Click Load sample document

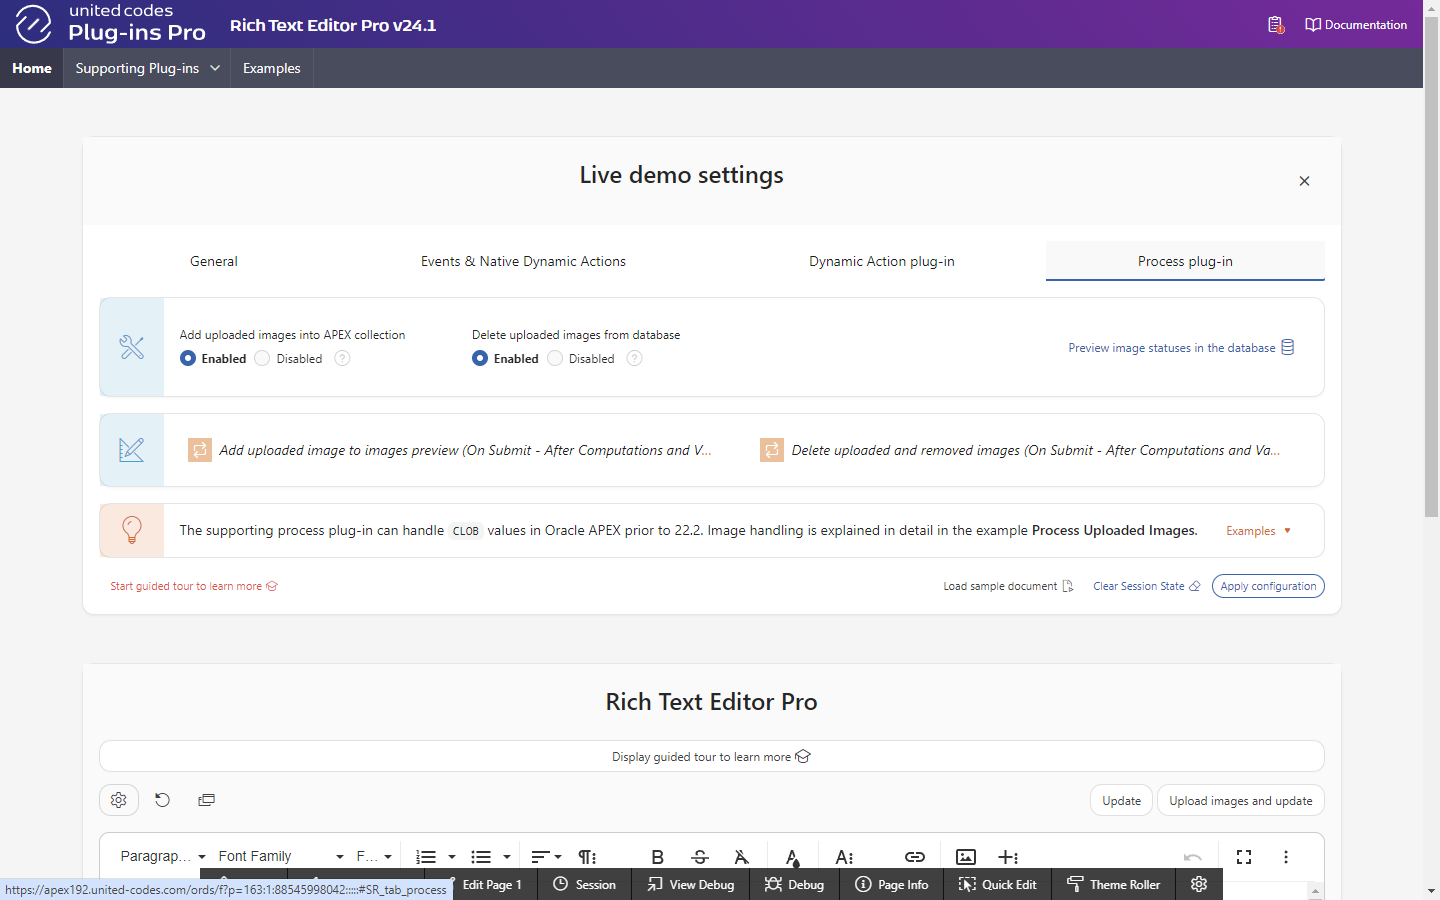pos(1008,586)
